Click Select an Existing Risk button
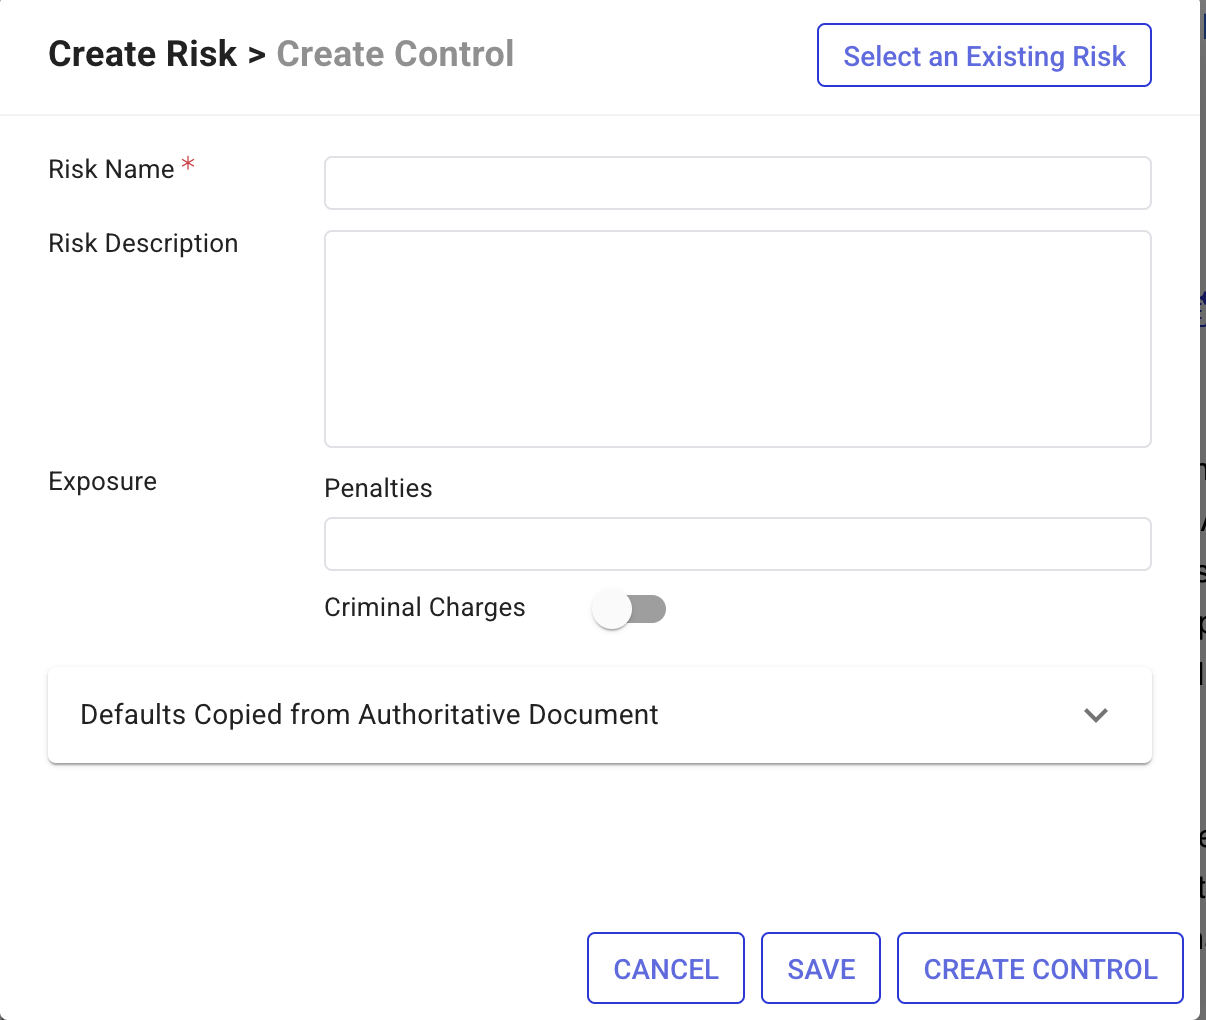1206x1020 pixels. pos(984,56)
